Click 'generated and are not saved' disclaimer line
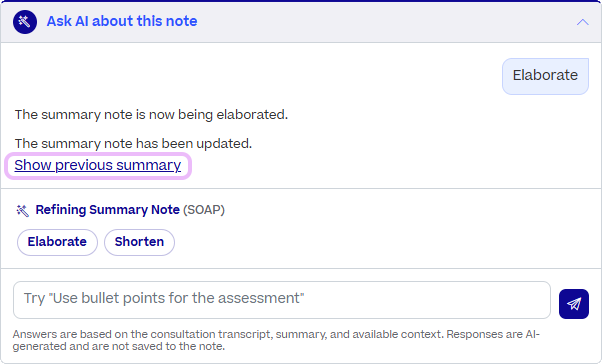Image resolution: width=602 pixels, height=364 pixels. 119,346
